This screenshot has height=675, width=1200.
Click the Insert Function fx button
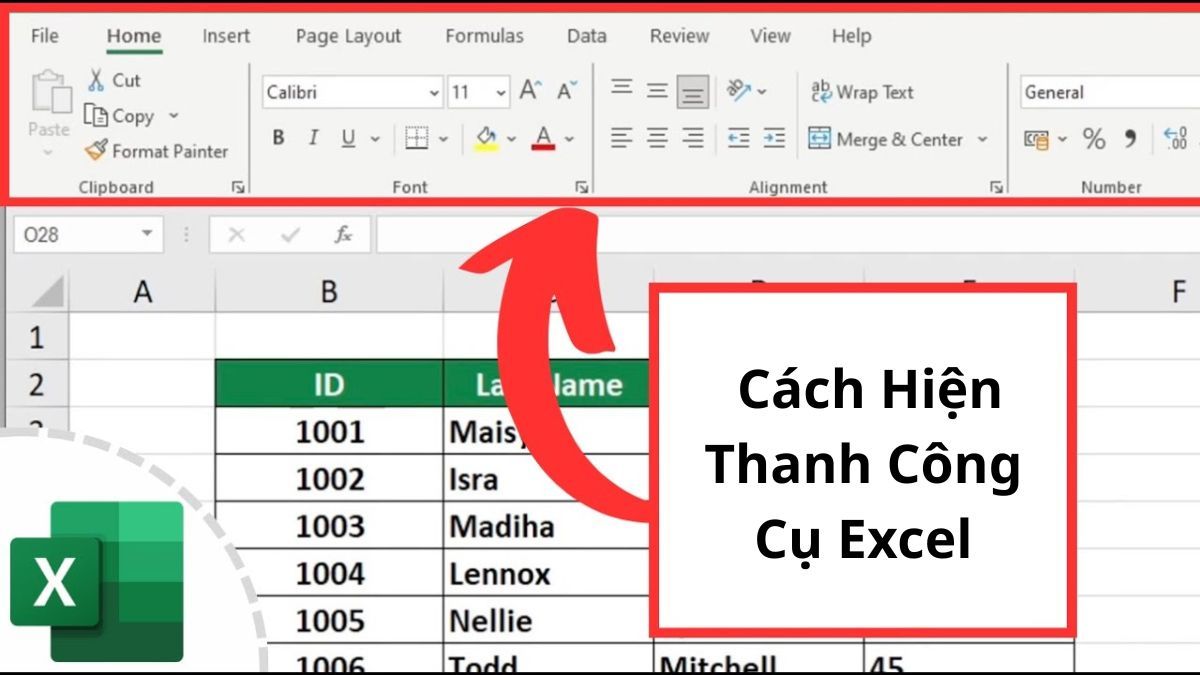(x=343, y=235)
